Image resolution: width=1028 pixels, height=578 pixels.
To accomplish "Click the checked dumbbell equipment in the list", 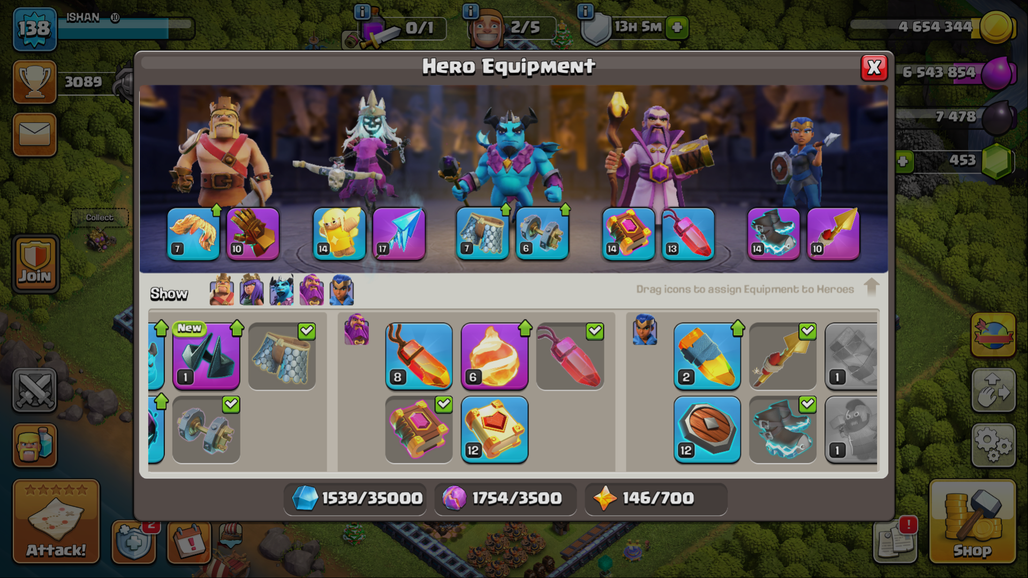I will click(206, 430).
